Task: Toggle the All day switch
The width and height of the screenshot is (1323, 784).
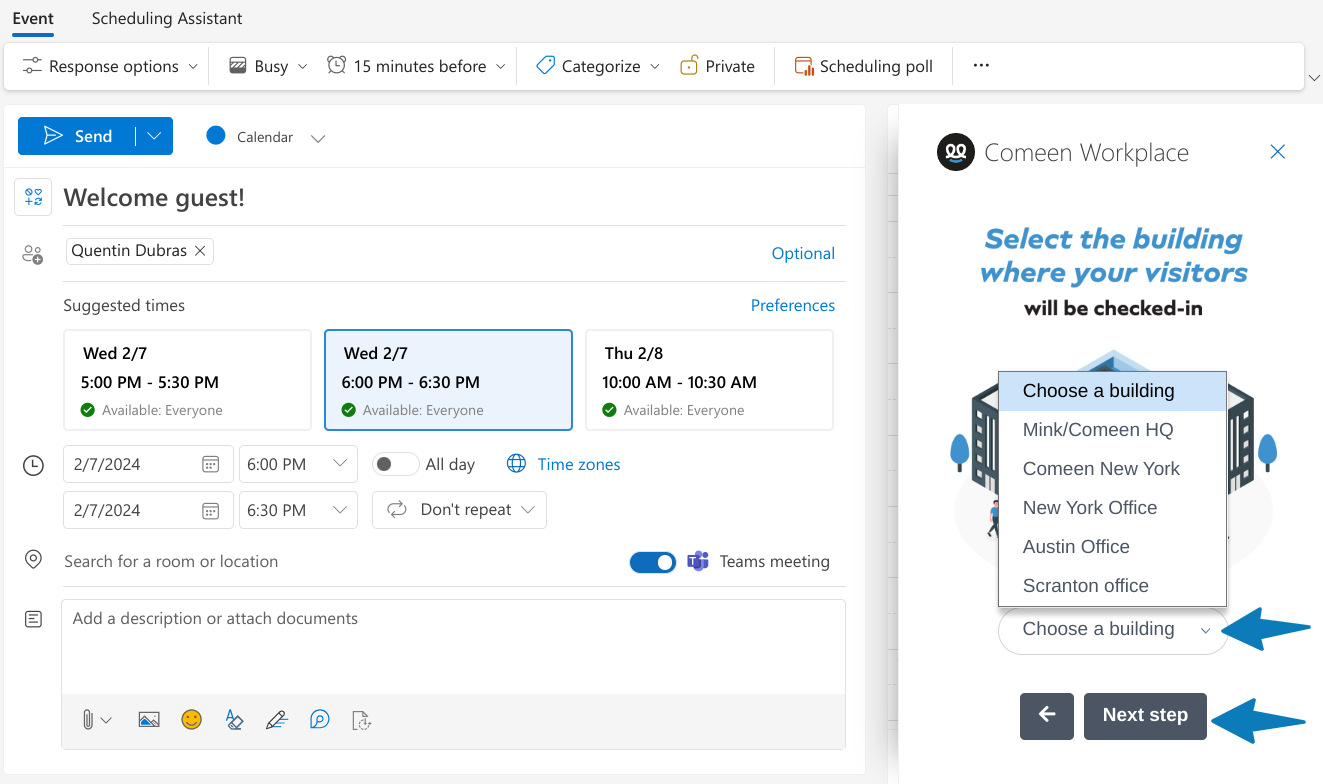Action: 396,464
